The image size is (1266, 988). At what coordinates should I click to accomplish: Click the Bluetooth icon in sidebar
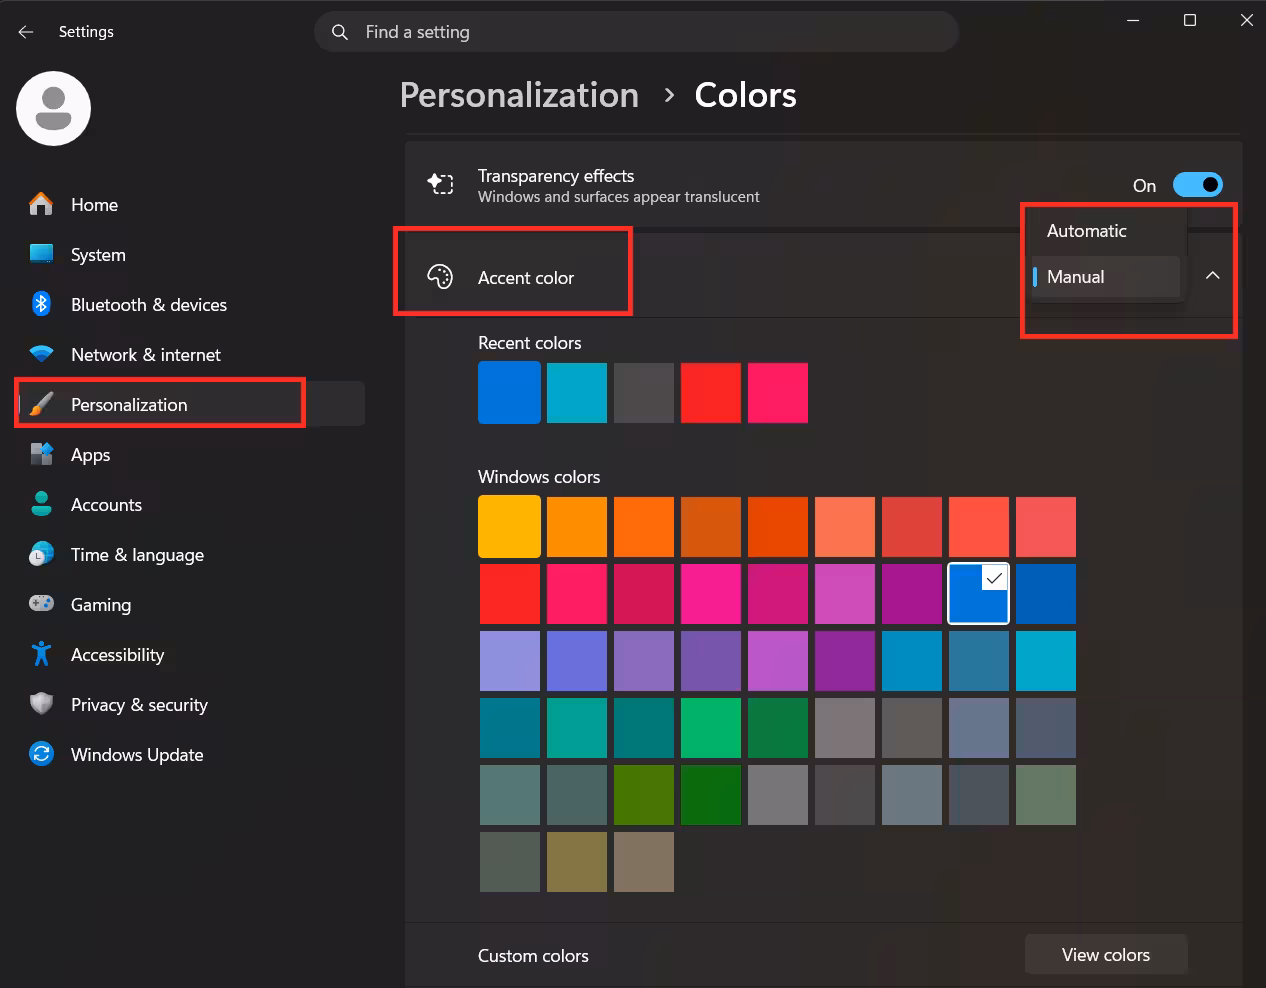[x=41, y=304]
